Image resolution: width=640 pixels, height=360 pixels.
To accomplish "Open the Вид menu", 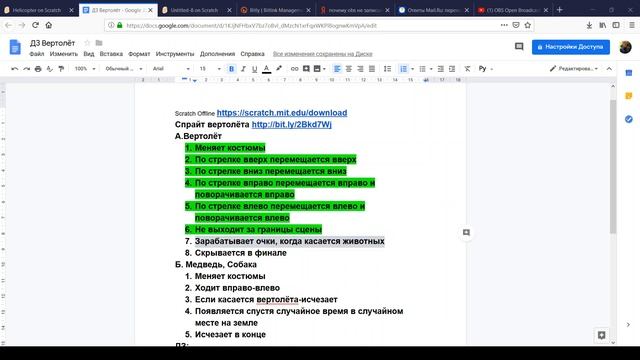I will coord(89,54).
